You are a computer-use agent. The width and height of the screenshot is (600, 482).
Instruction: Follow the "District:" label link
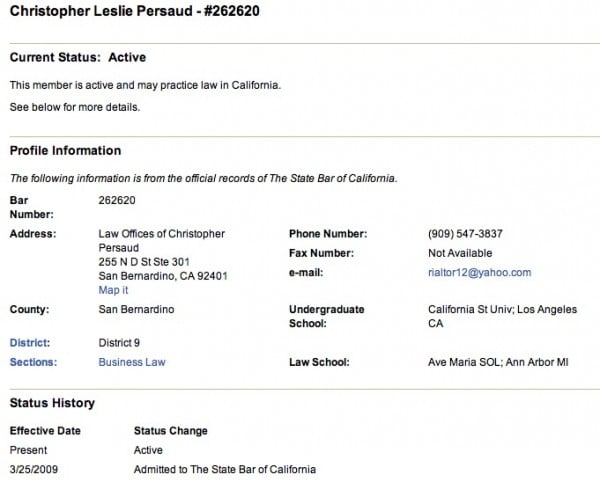click(30, 343)
